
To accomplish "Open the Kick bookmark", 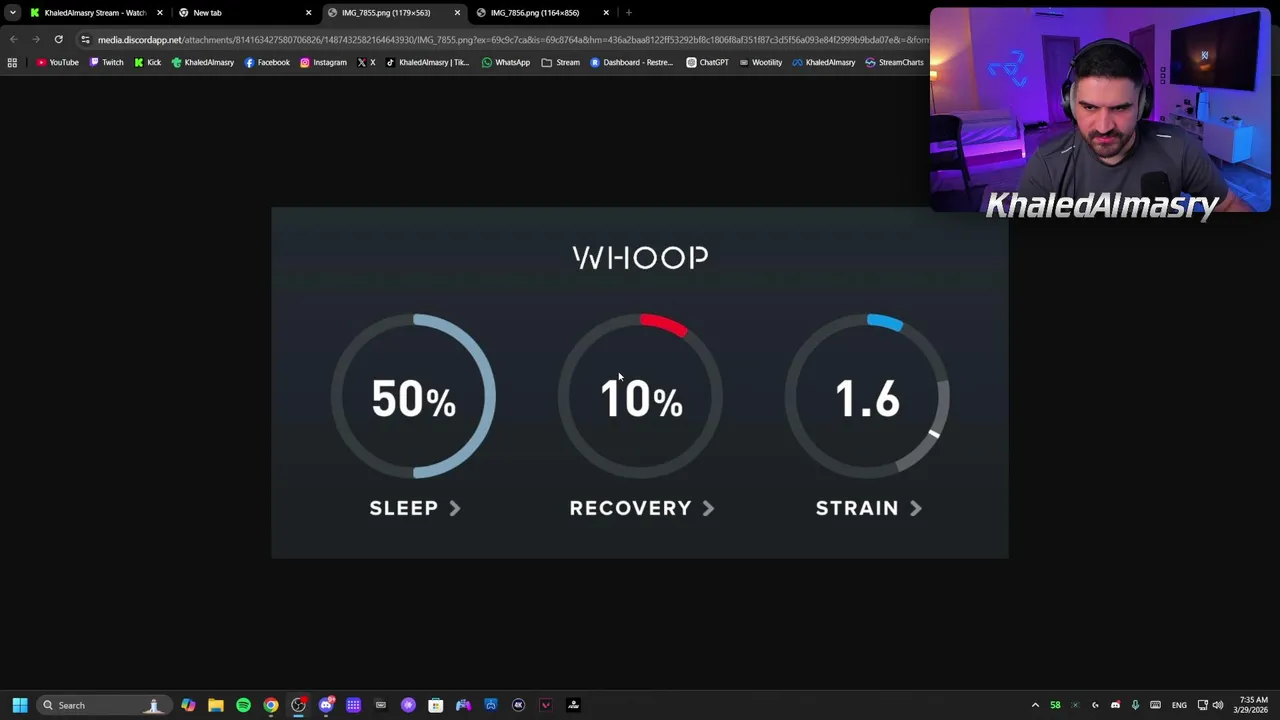I will 147,62.
